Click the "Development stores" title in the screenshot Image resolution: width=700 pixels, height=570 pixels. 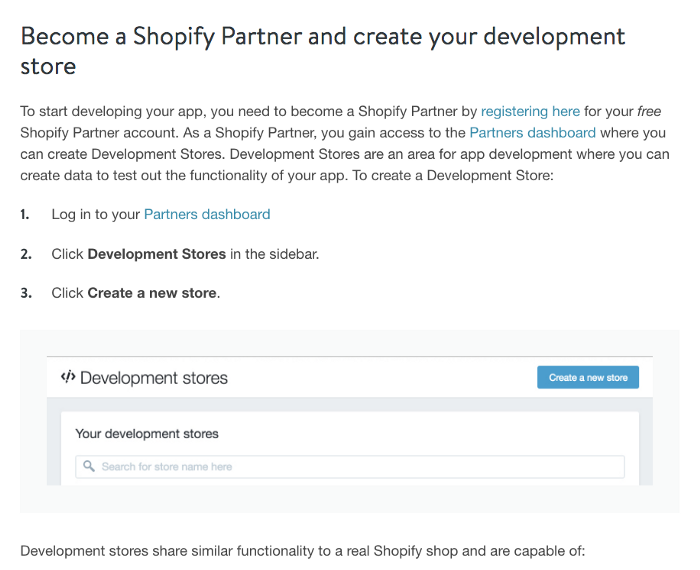pyautogui.click(x=154, y=378)
